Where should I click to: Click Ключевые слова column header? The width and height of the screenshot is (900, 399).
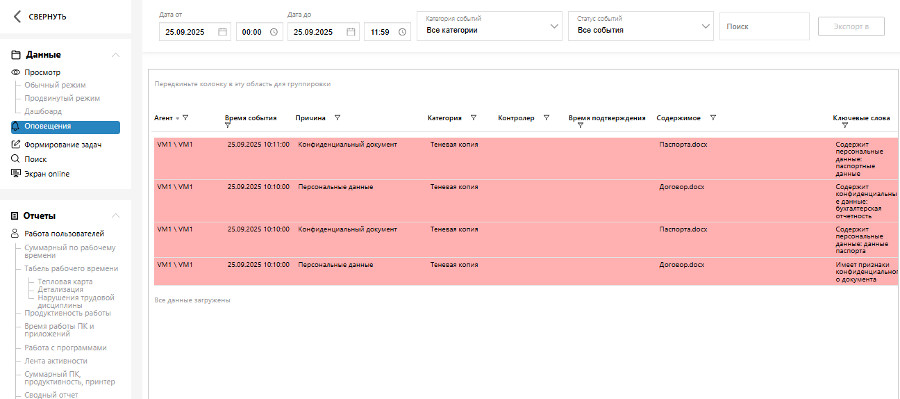[x=861, y=118]
